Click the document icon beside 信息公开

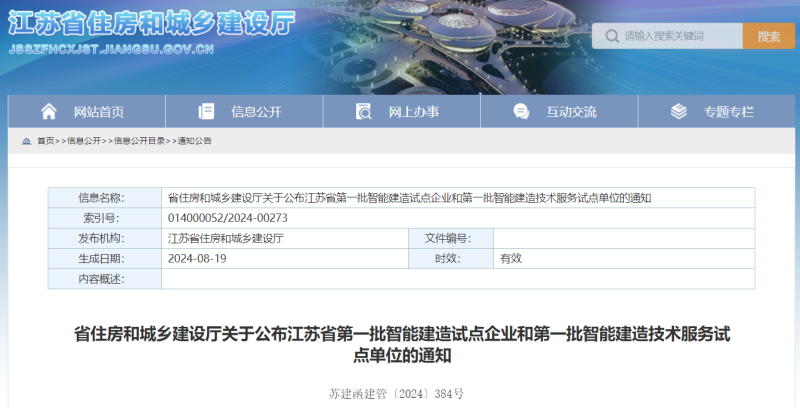coord(206,111)
